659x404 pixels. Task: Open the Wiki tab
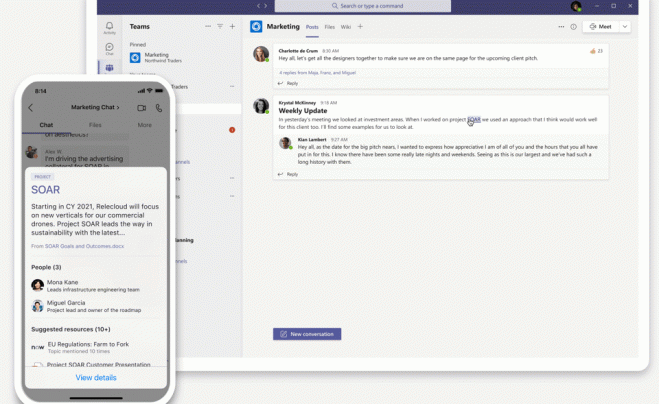[345, 27]
